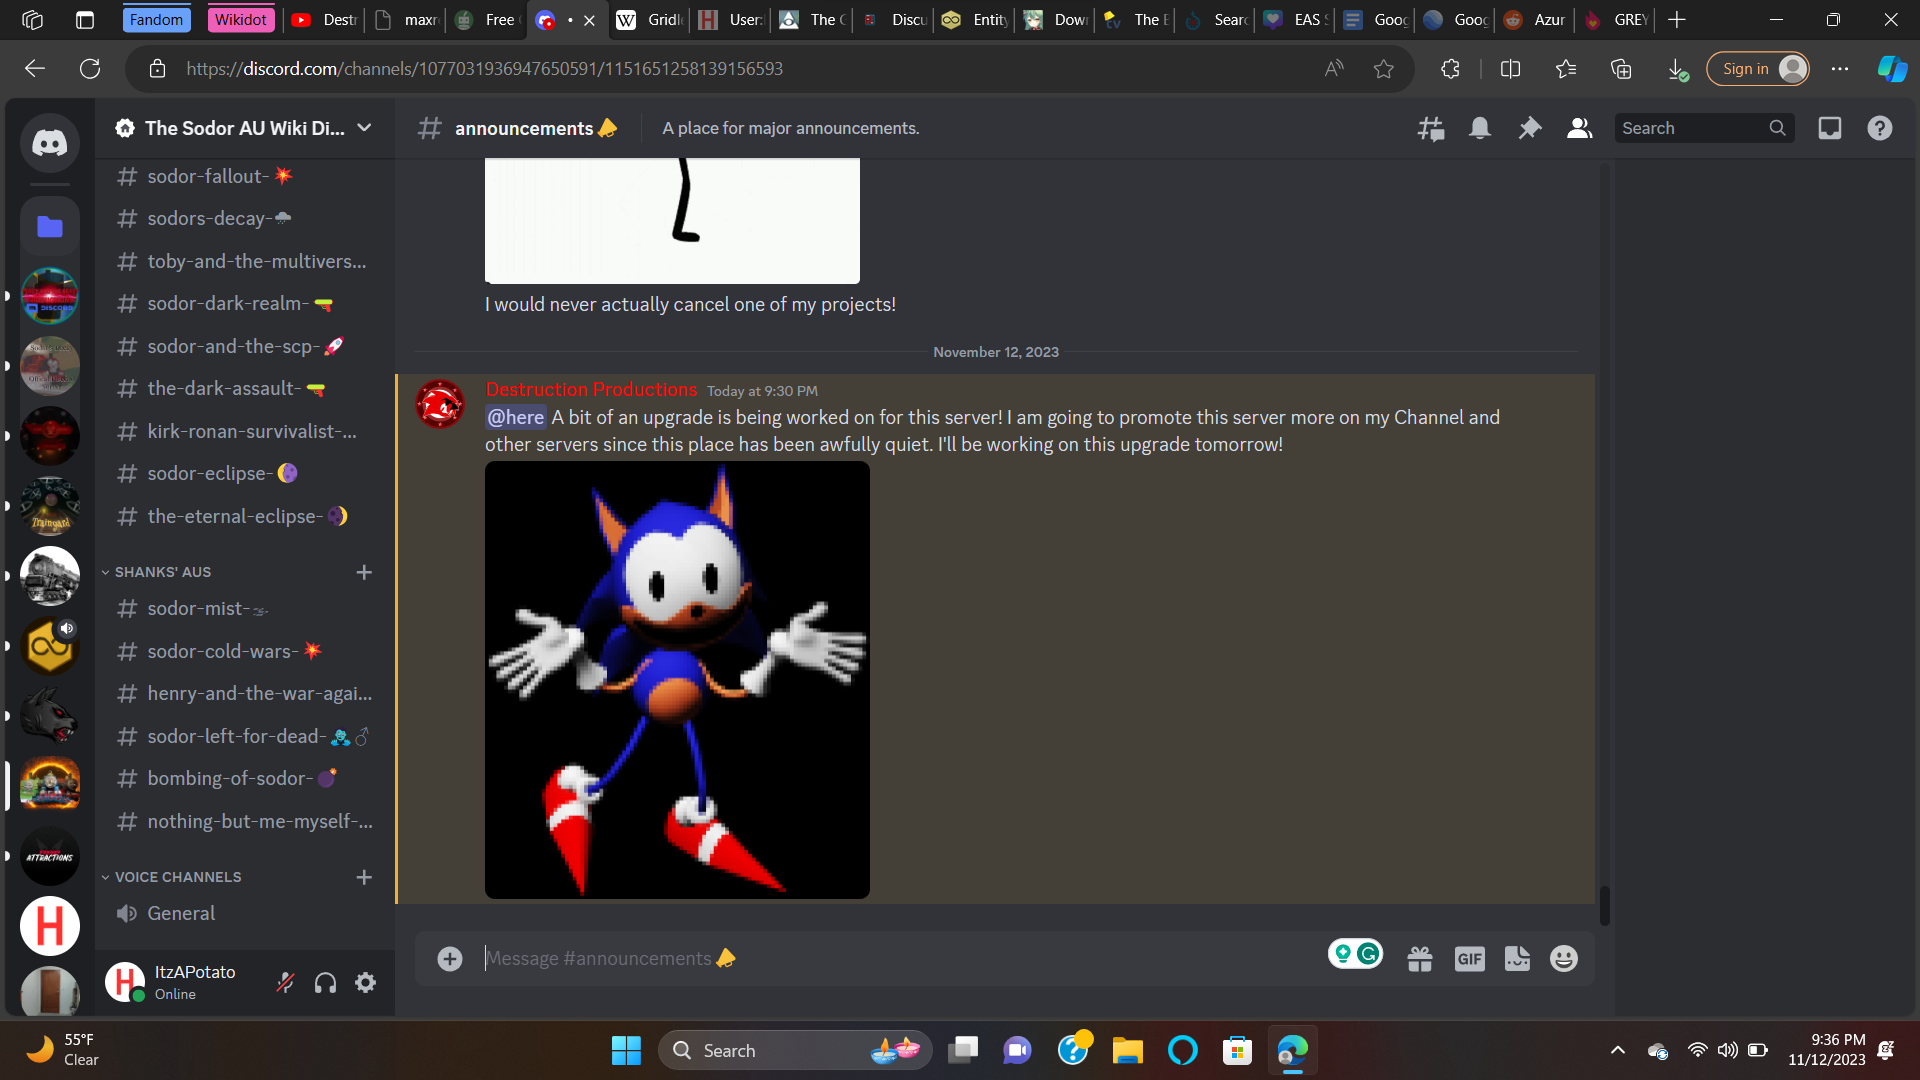Select the Attractions server icon
The height and width of the screenshot is (1080, 1920).
(50, 857)
